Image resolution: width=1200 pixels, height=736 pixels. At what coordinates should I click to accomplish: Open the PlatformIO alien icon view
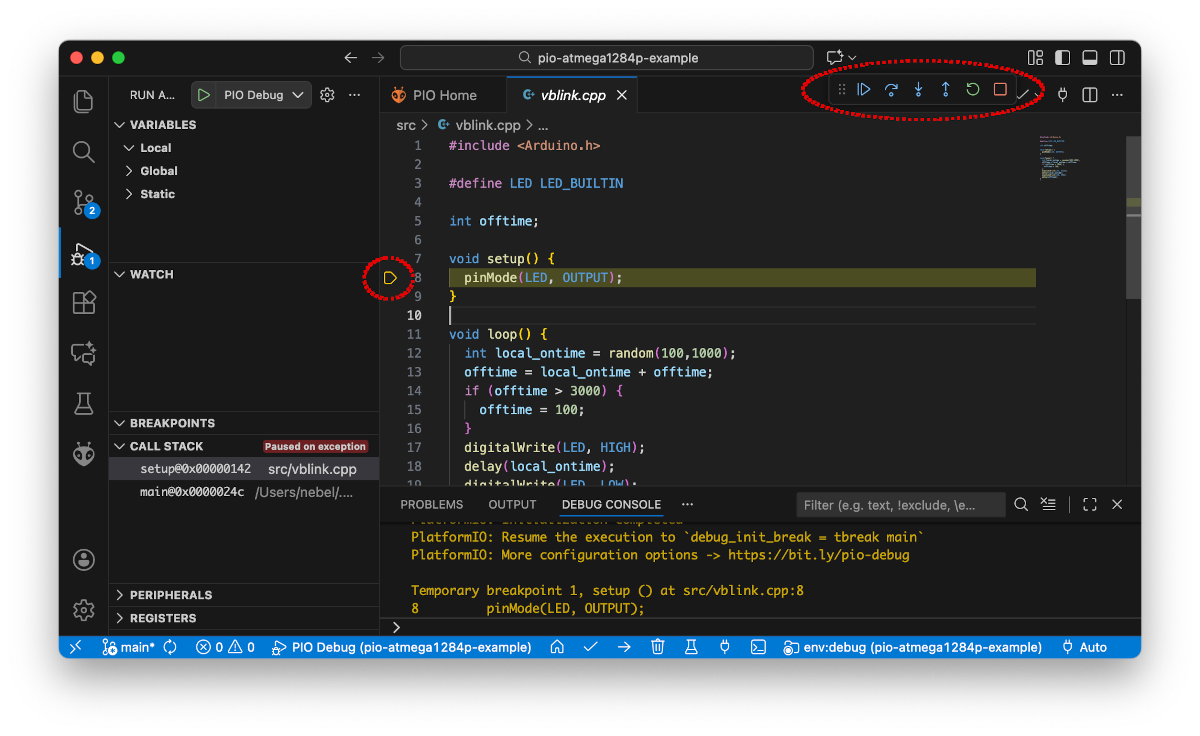click(84, 454)
